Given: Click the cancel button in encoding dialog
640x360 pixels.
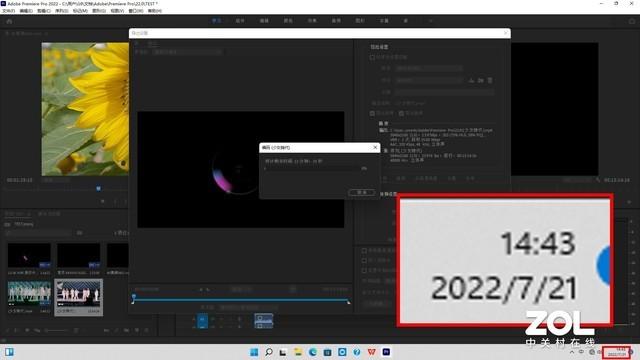Looking at the screenshot, I should (362, 192).
